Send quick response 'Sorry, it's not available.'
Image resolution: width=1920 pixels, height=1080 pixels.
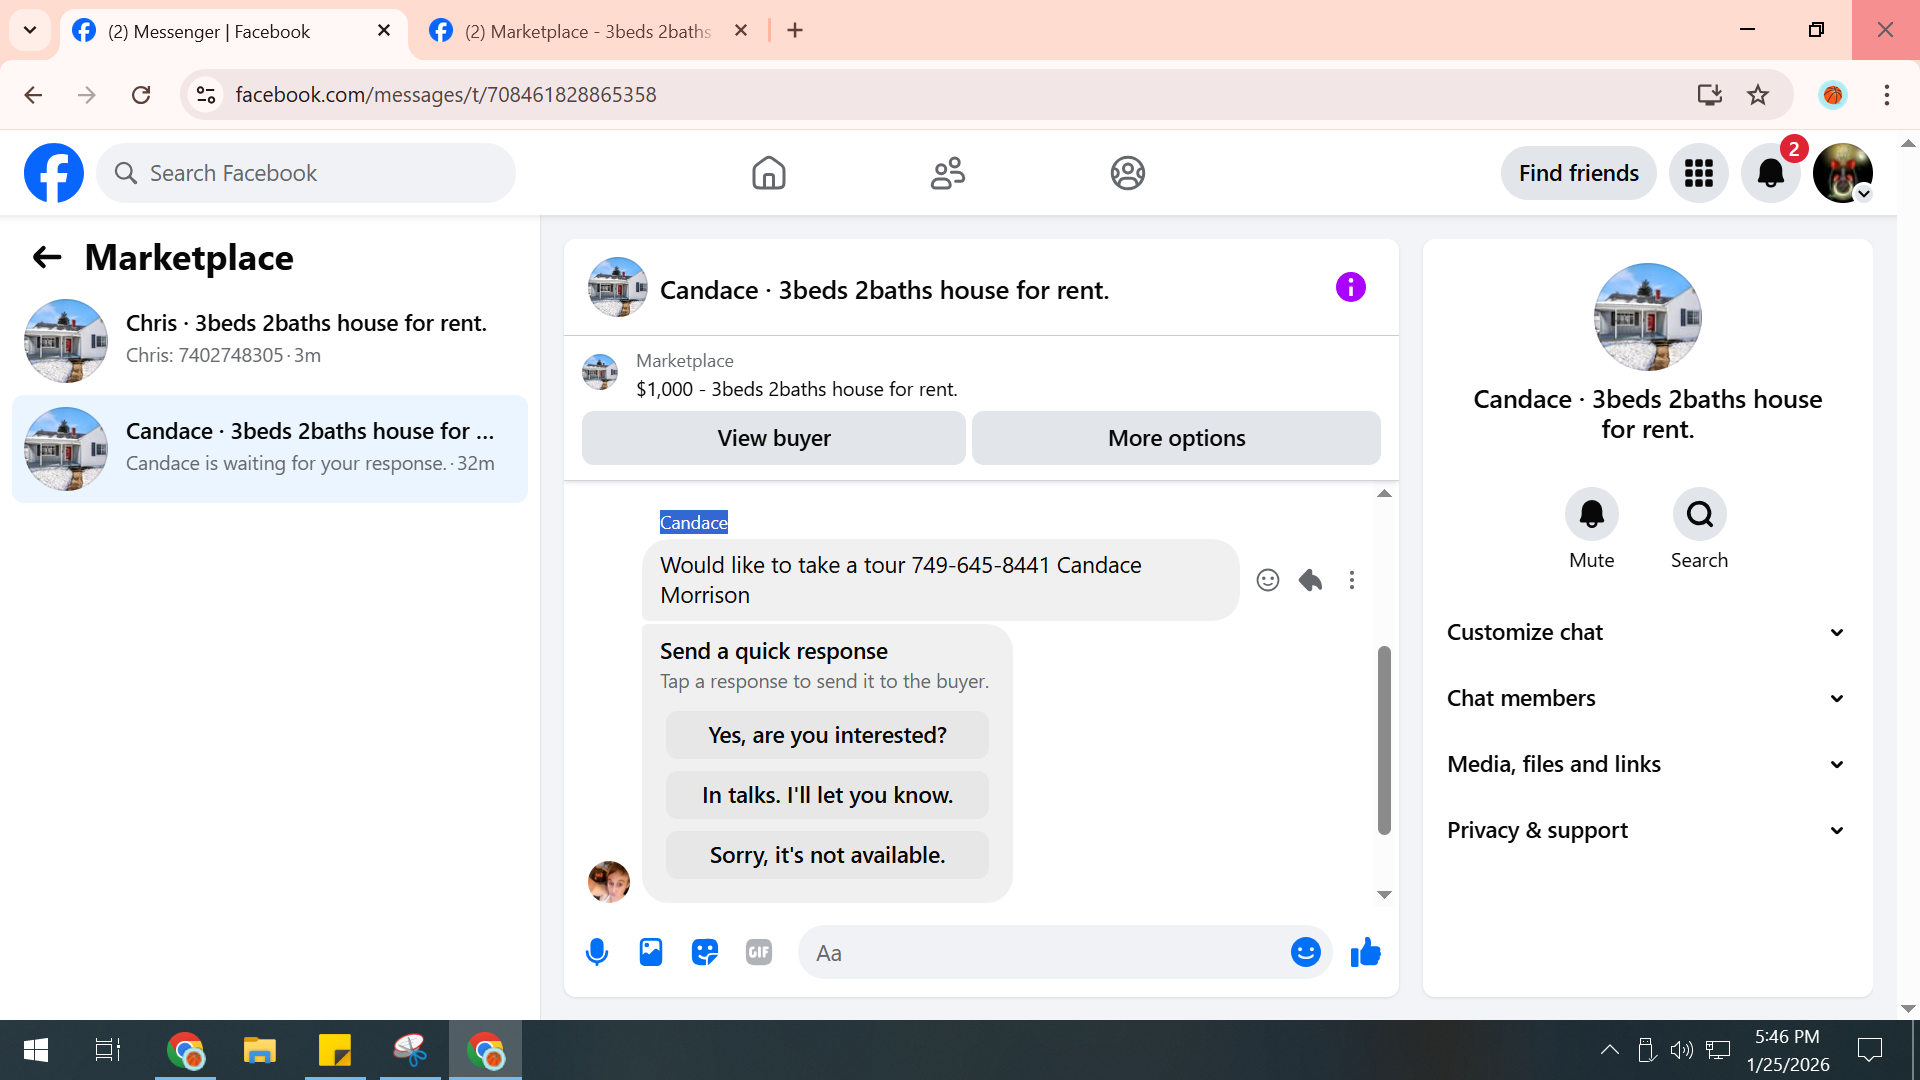tap(827, 855)
